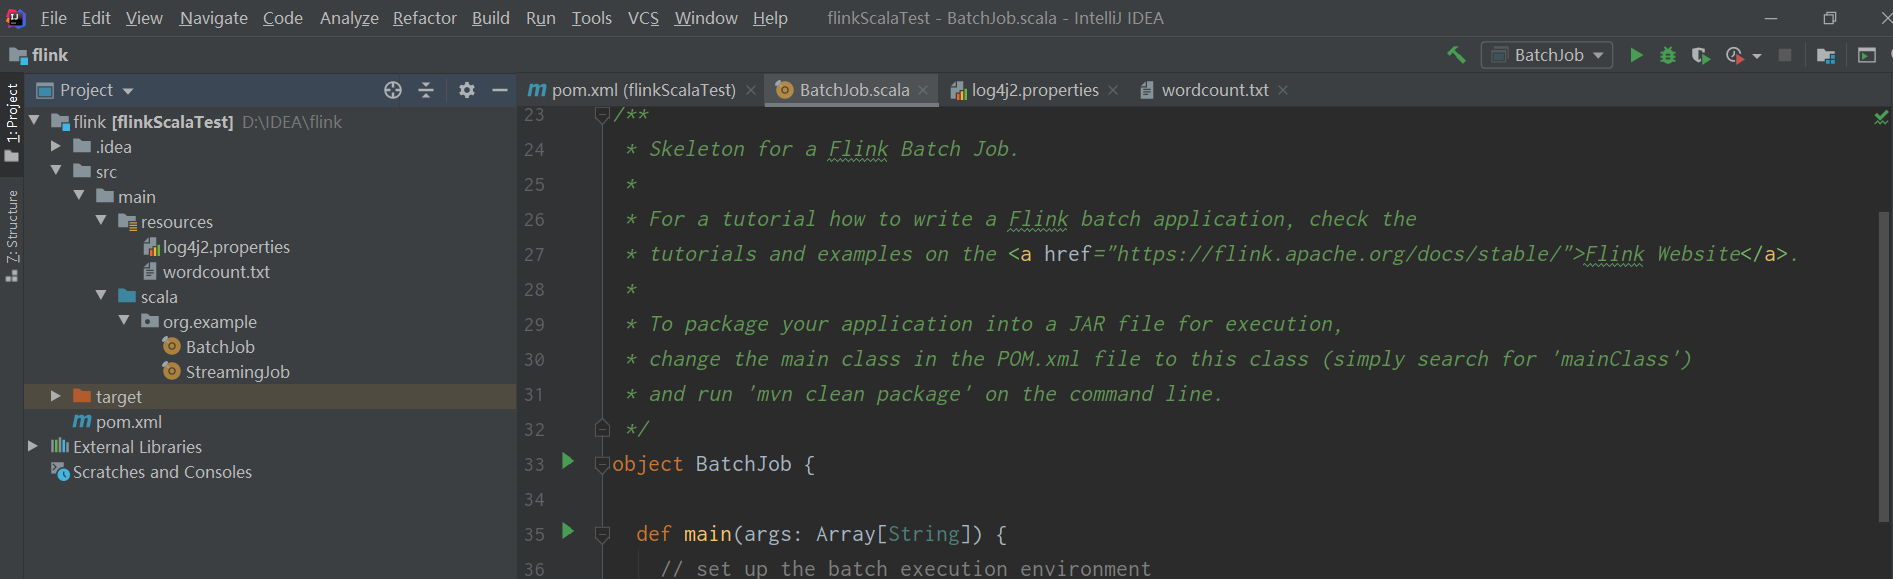1893x579 pixels.
Task: Click the editor vertical scrollbar
Action: [x=1884, y=366]
